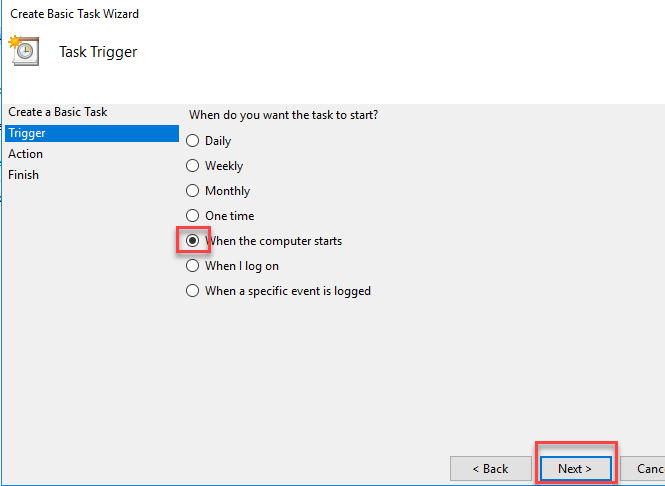Viewport: 665px width, 486px height.
Task: Select When the computer starts option
Action: point(193,241)
